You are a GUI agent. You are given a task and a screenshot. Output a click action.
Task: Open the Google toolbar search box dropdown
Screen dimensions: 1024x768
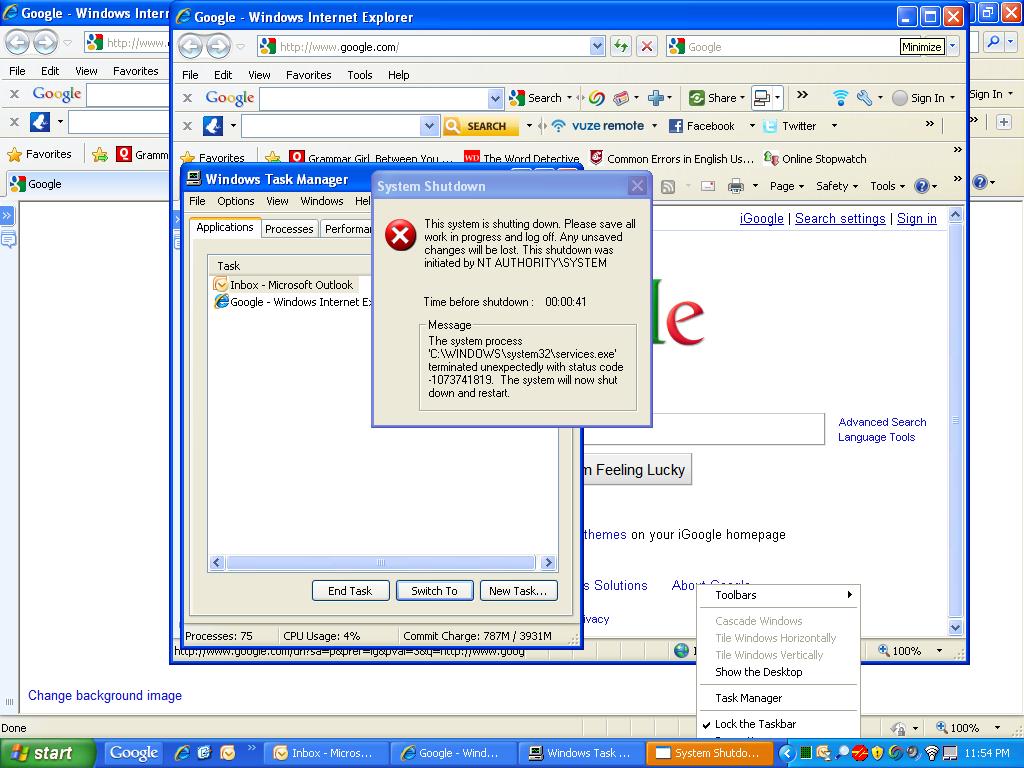[496, 99]
